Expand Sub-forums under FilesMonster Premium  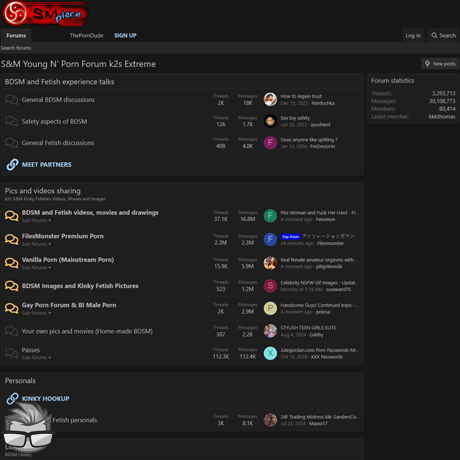click(36, 244)
